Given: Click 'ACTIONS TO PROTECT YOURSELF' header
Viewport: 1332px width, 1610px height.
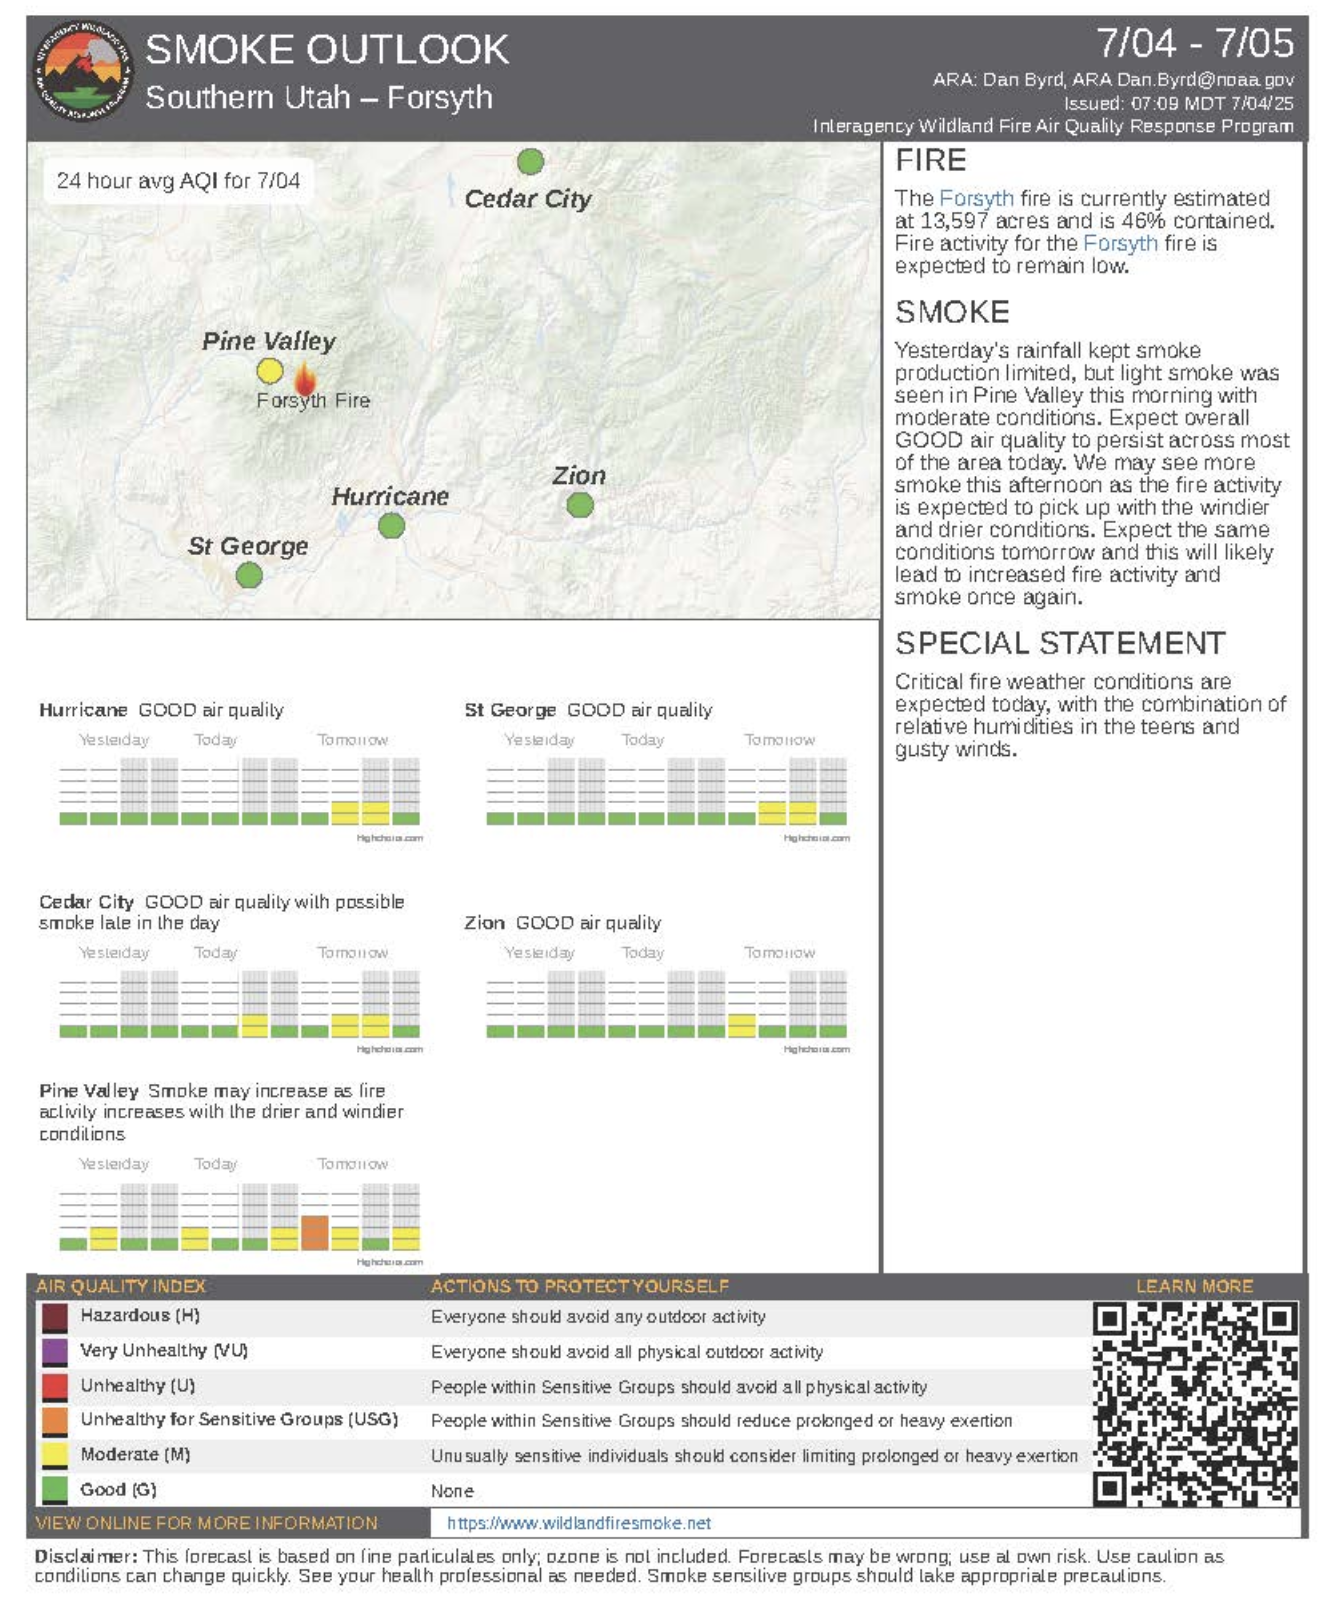Looking at the screenshot, I should tap(580, 1286).
